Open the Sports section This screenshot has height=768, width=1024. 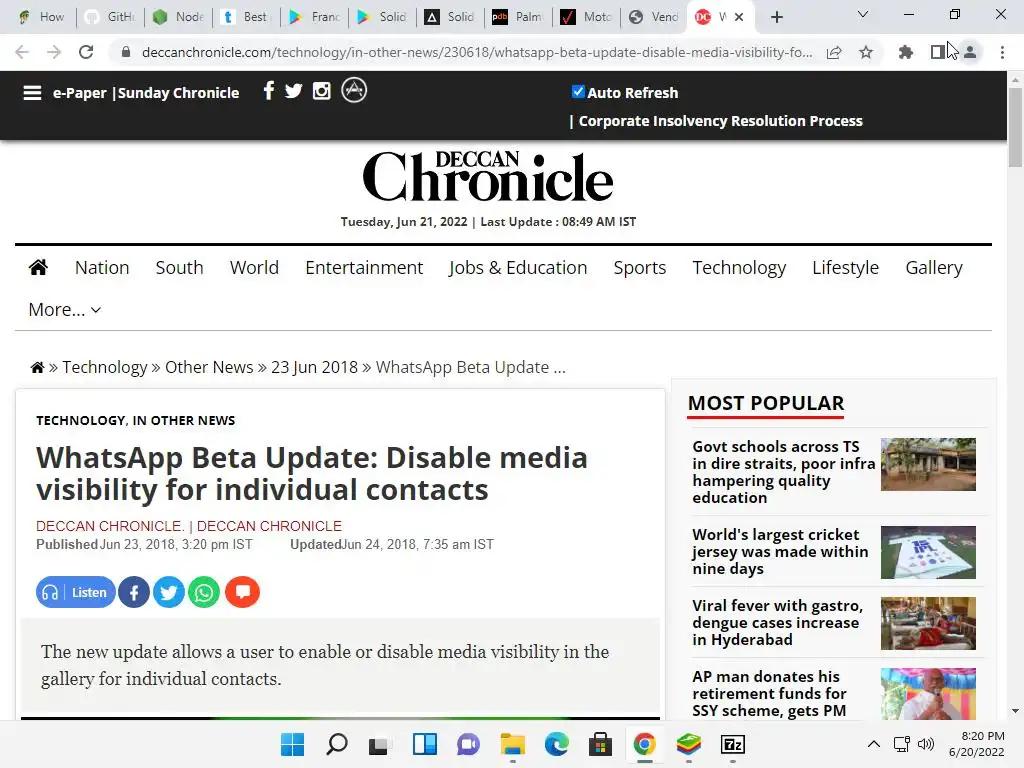pyautogui.click(x=640, y=268)
